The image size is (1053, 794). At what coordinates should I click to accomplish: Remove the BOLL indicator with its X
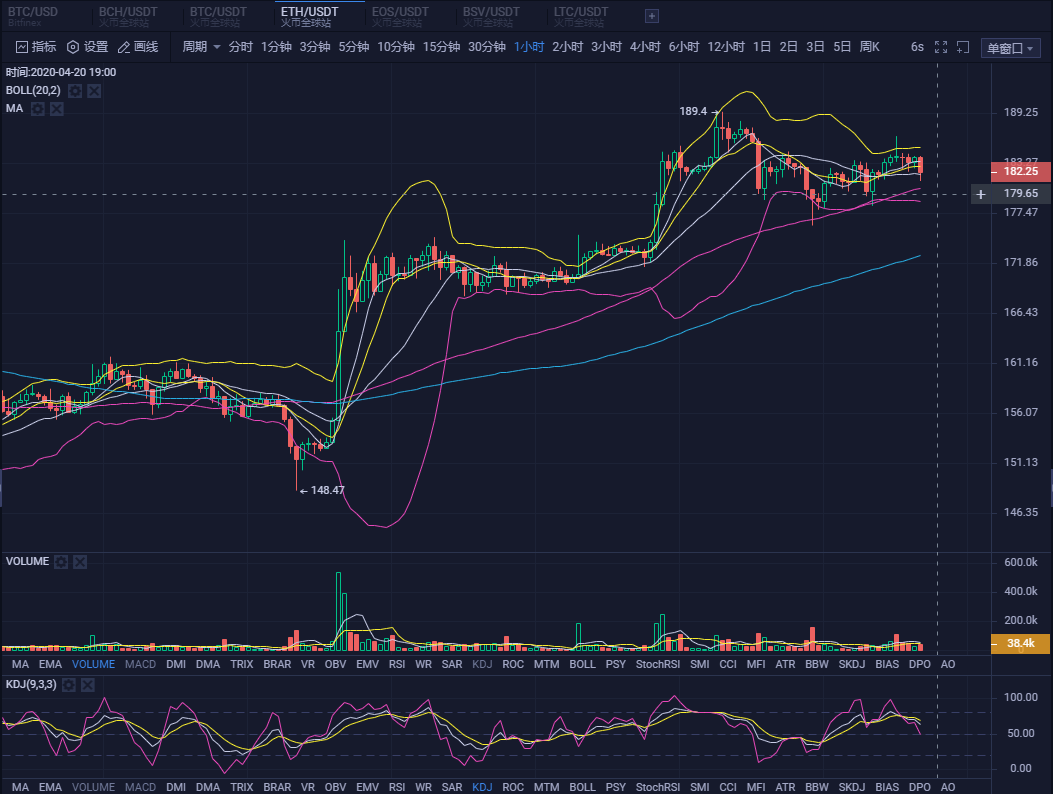point(93,90)
